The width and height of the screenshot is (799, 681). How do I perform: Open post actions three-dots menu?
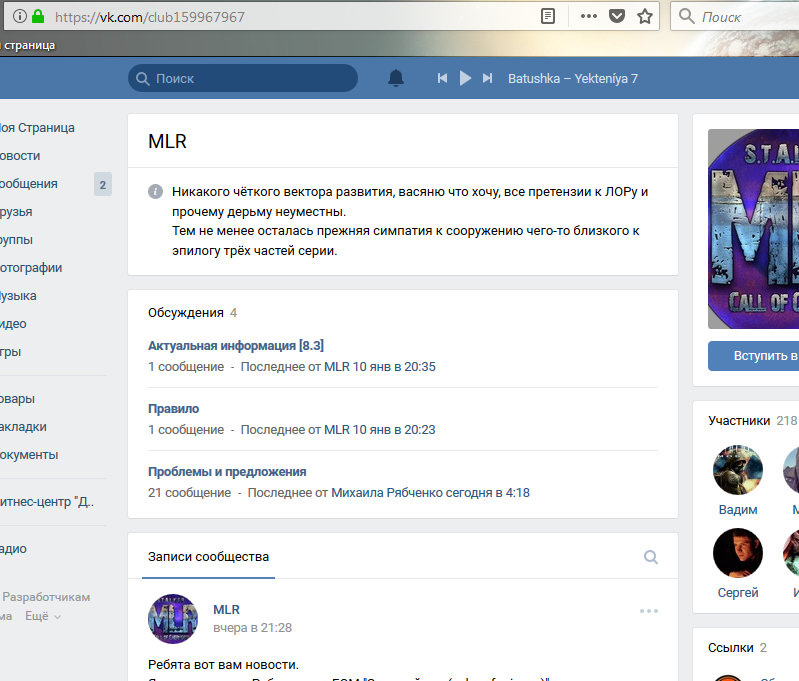(x=649, y=611)
